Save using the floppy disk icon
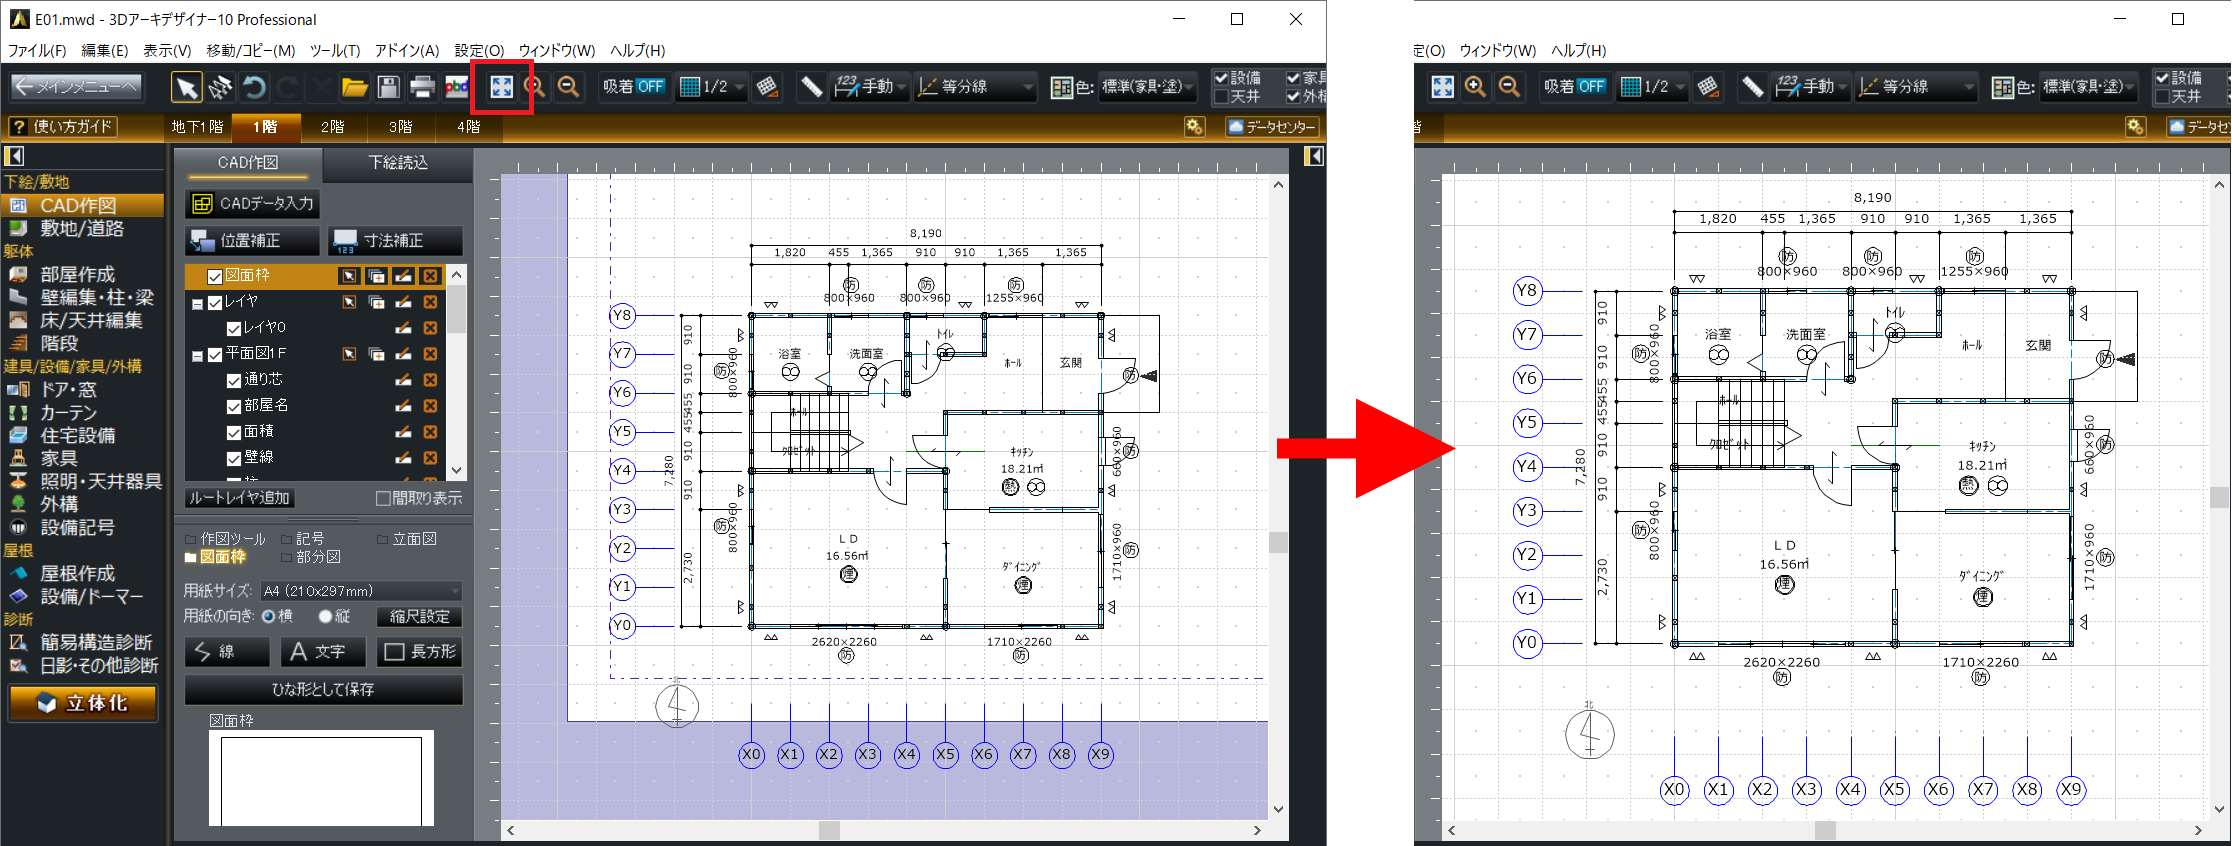The image size is (2232, 846). point(388,88)
